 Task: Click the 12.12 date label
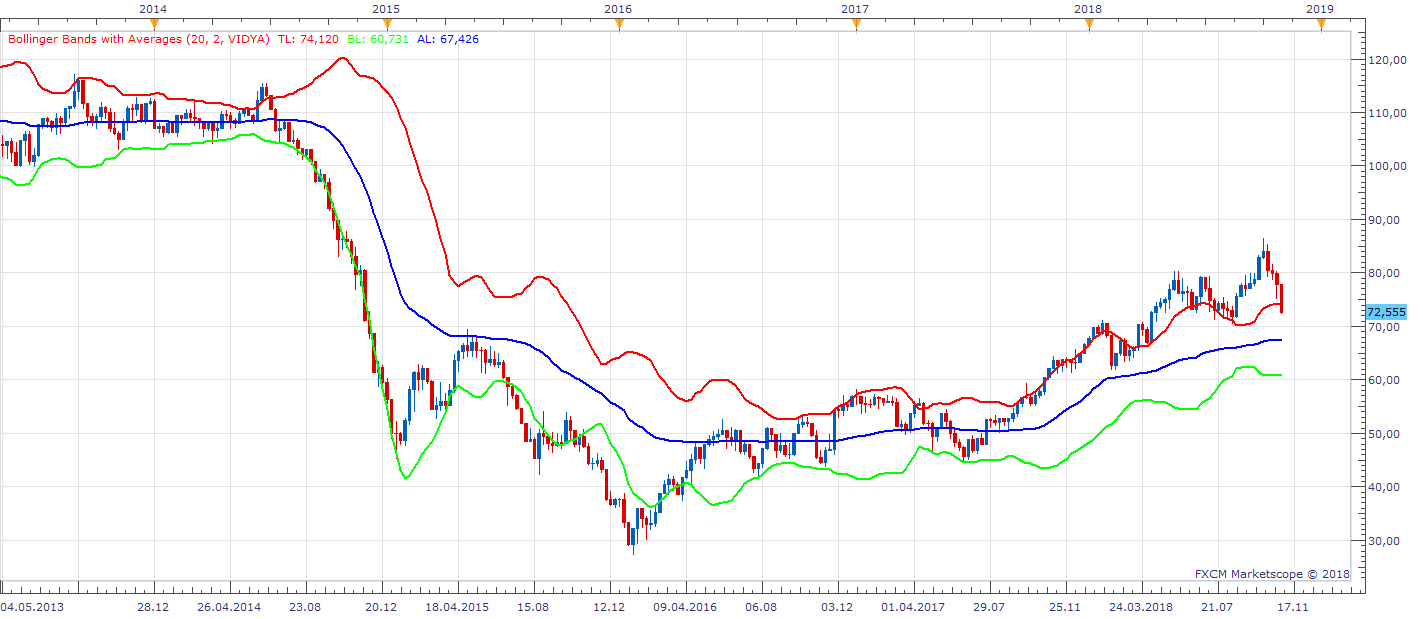point(609,607)
